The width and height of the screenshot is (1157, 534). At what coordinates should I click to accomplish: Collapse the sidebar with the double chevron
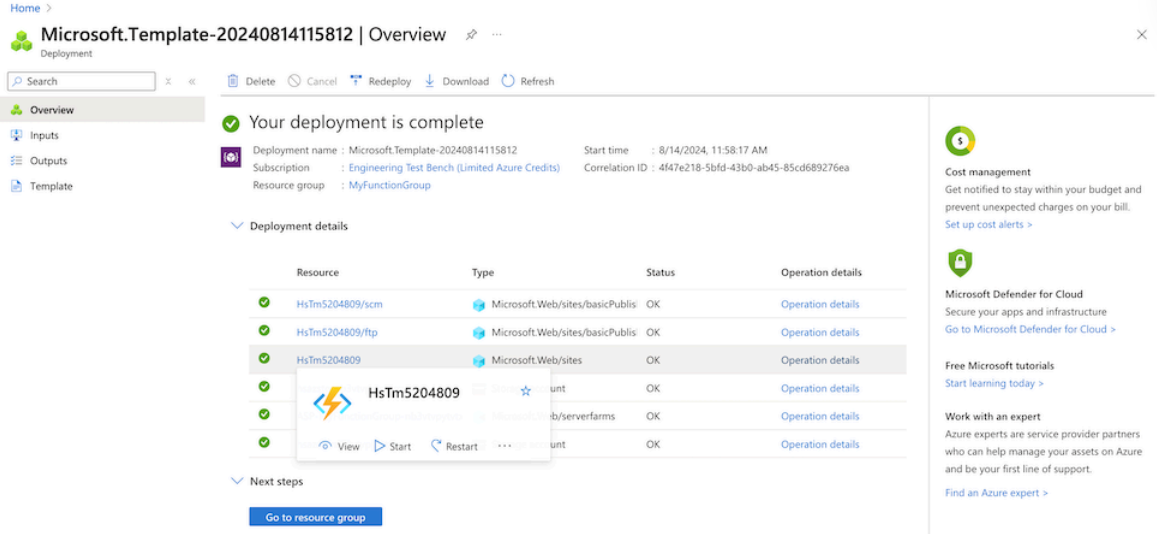(x=192, y=81)
